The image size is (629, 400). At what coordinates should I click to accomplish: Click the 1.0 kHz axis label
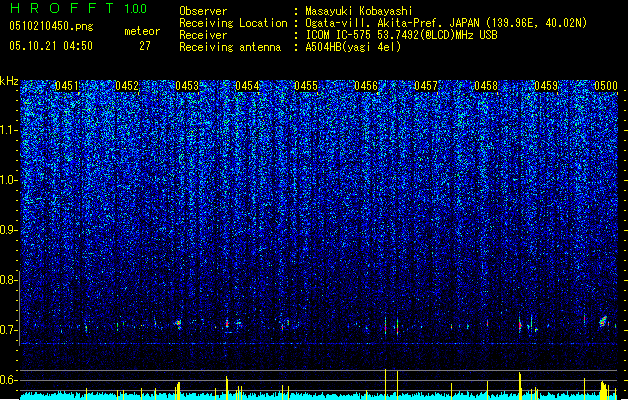point(9,180)
